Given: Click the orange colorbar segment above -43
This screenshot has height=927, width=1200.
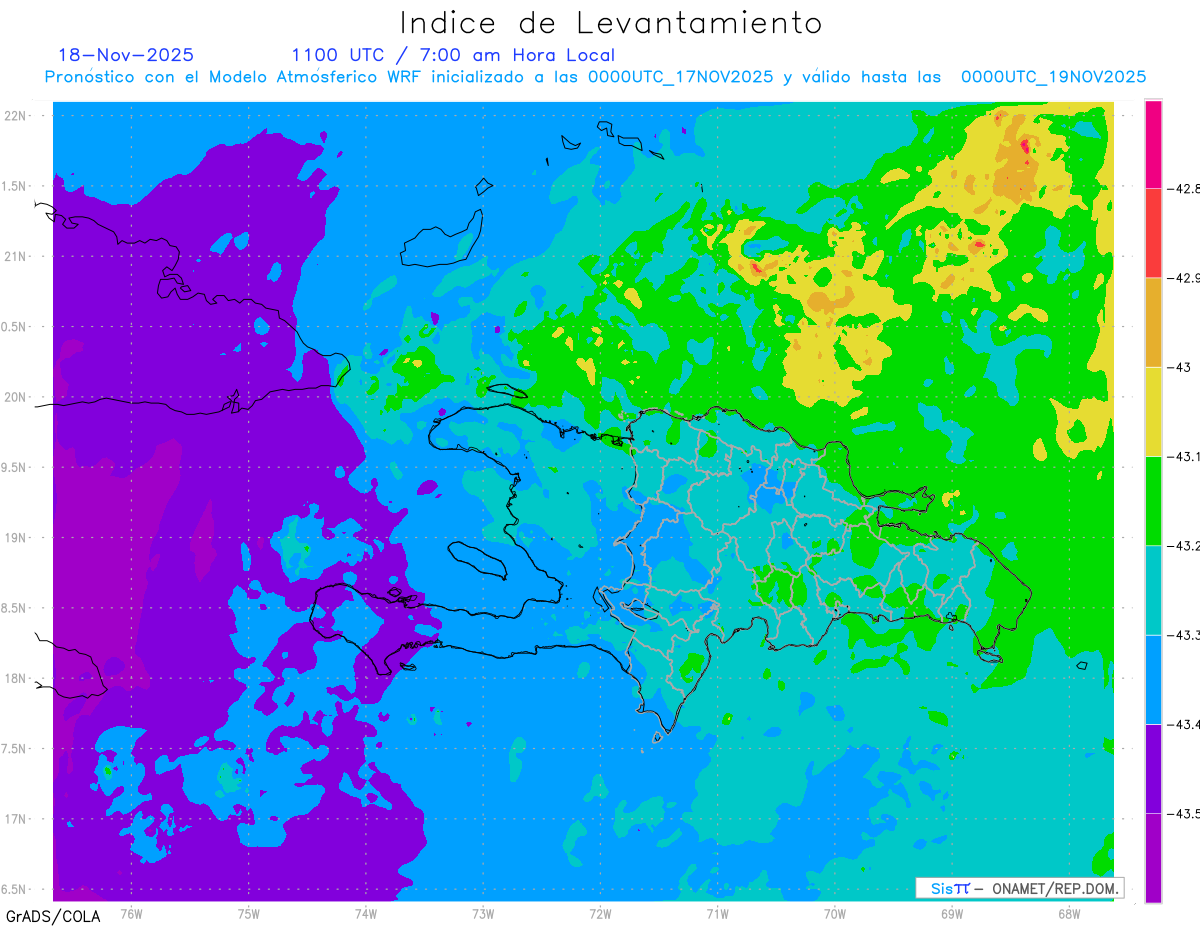Looking at the screenshot, I should click(x=1153, y=322).
